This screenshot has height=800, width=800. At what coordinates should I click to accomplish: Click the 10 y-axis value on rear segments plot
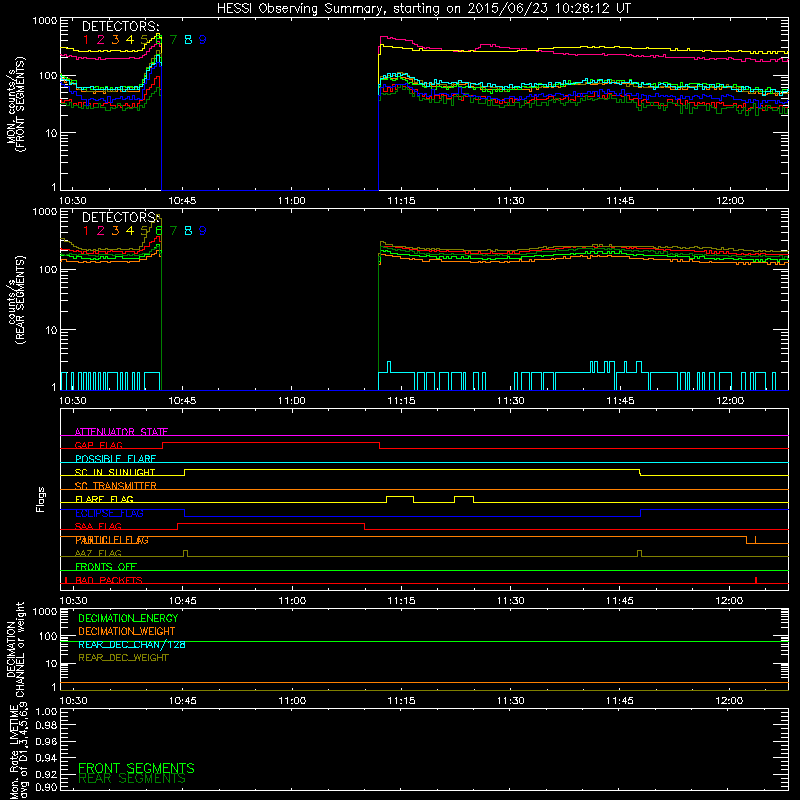point(51,330)
